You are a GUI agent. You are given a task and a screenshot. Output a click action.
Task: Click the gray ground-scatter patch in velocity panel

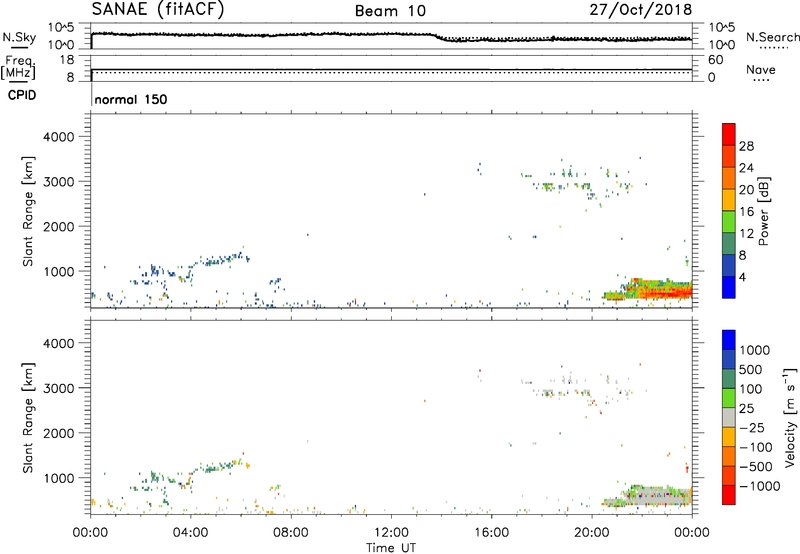point(658,495)
